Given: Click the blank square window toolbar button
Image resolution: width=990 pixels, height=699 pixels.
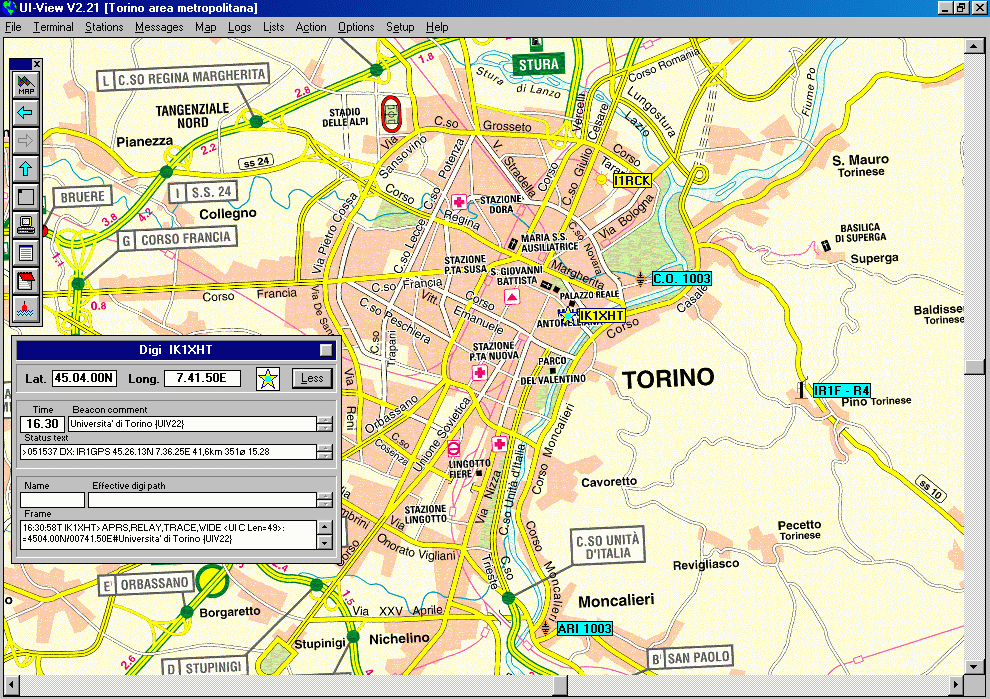Looking at the screenshot, I should click(x=26, y=196).
